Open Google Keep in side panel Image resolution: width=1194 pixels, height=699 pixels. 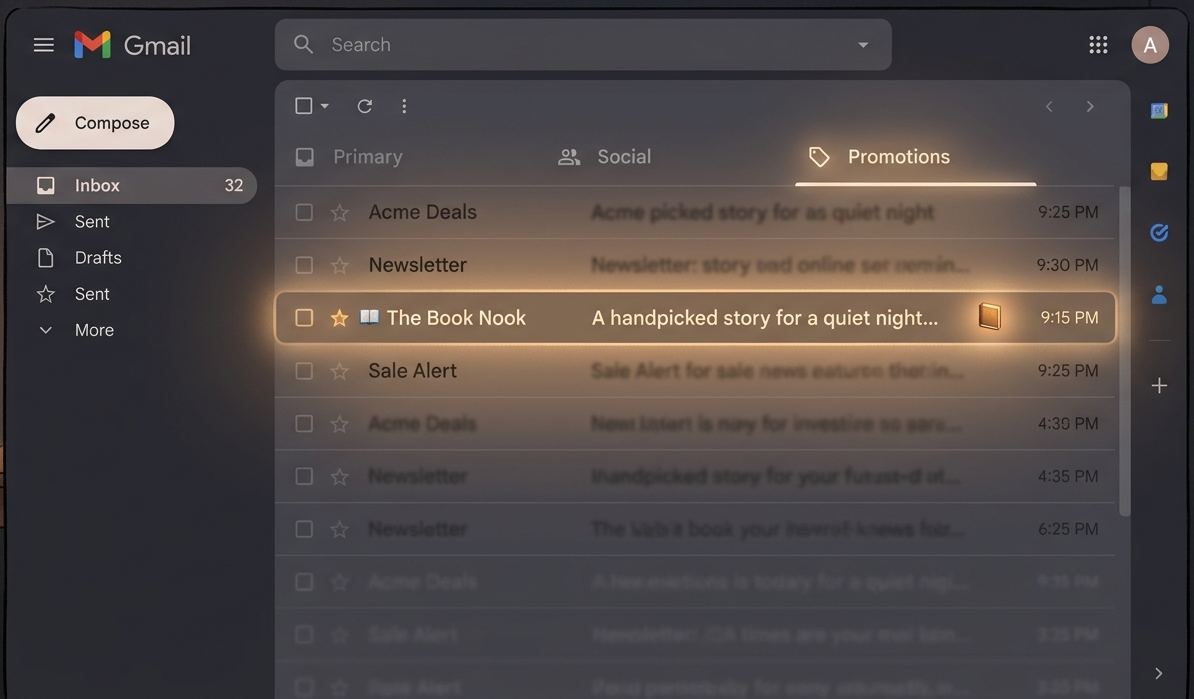tap(1159, 171)
